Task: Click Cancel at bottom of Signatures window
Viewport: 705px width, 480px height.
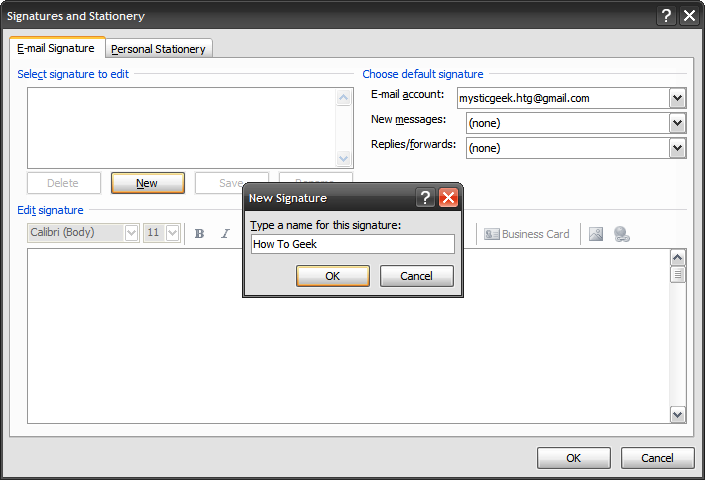Action: [x=657, y=458]
